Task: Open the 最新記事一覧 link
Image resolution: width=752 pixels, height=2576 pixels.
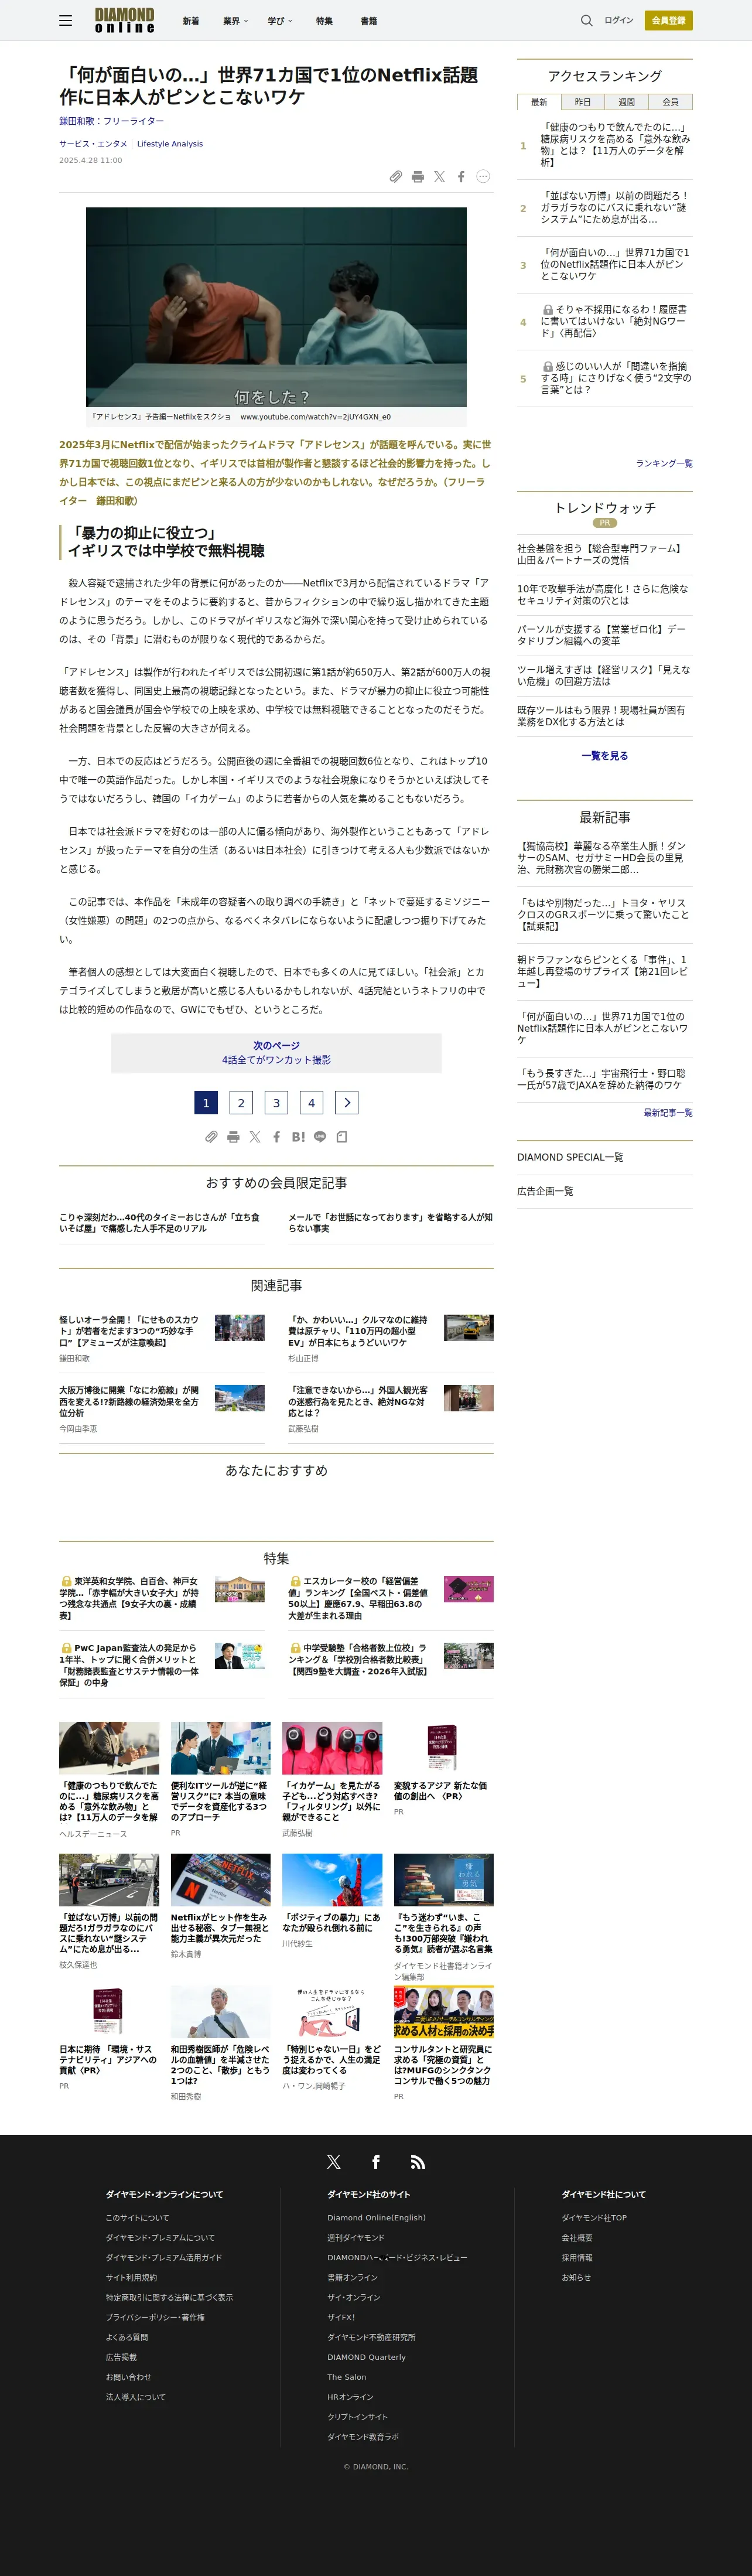Action: click(x=668, y=1113)
